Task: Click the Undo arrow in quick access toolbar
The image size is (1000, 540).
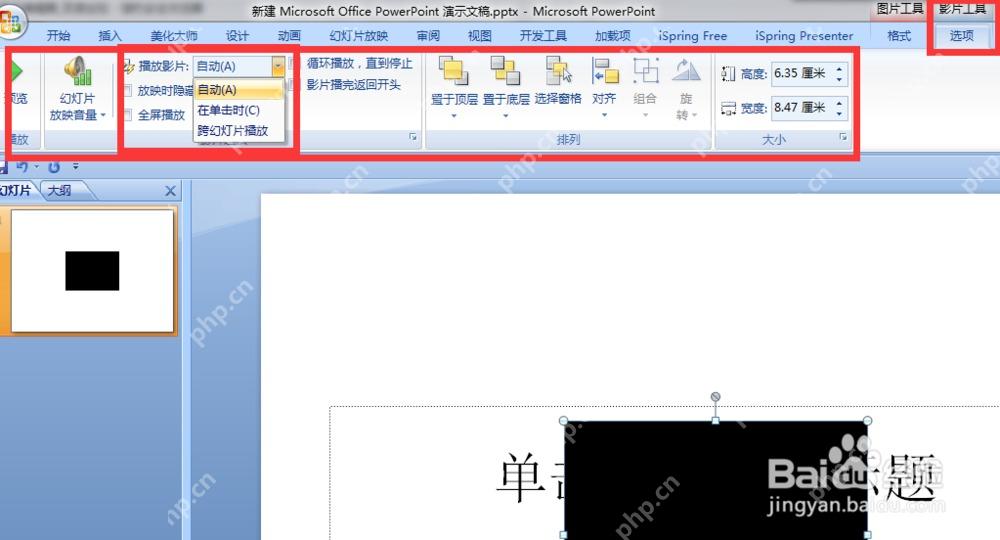Action: 22,166
